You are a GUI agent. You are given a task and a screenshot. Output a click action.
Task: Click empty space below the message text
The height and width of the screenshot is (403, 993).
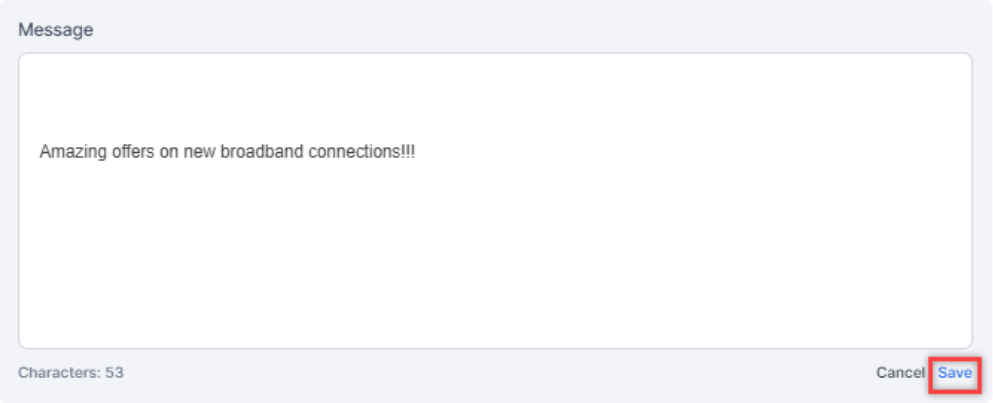pos(495,260)
